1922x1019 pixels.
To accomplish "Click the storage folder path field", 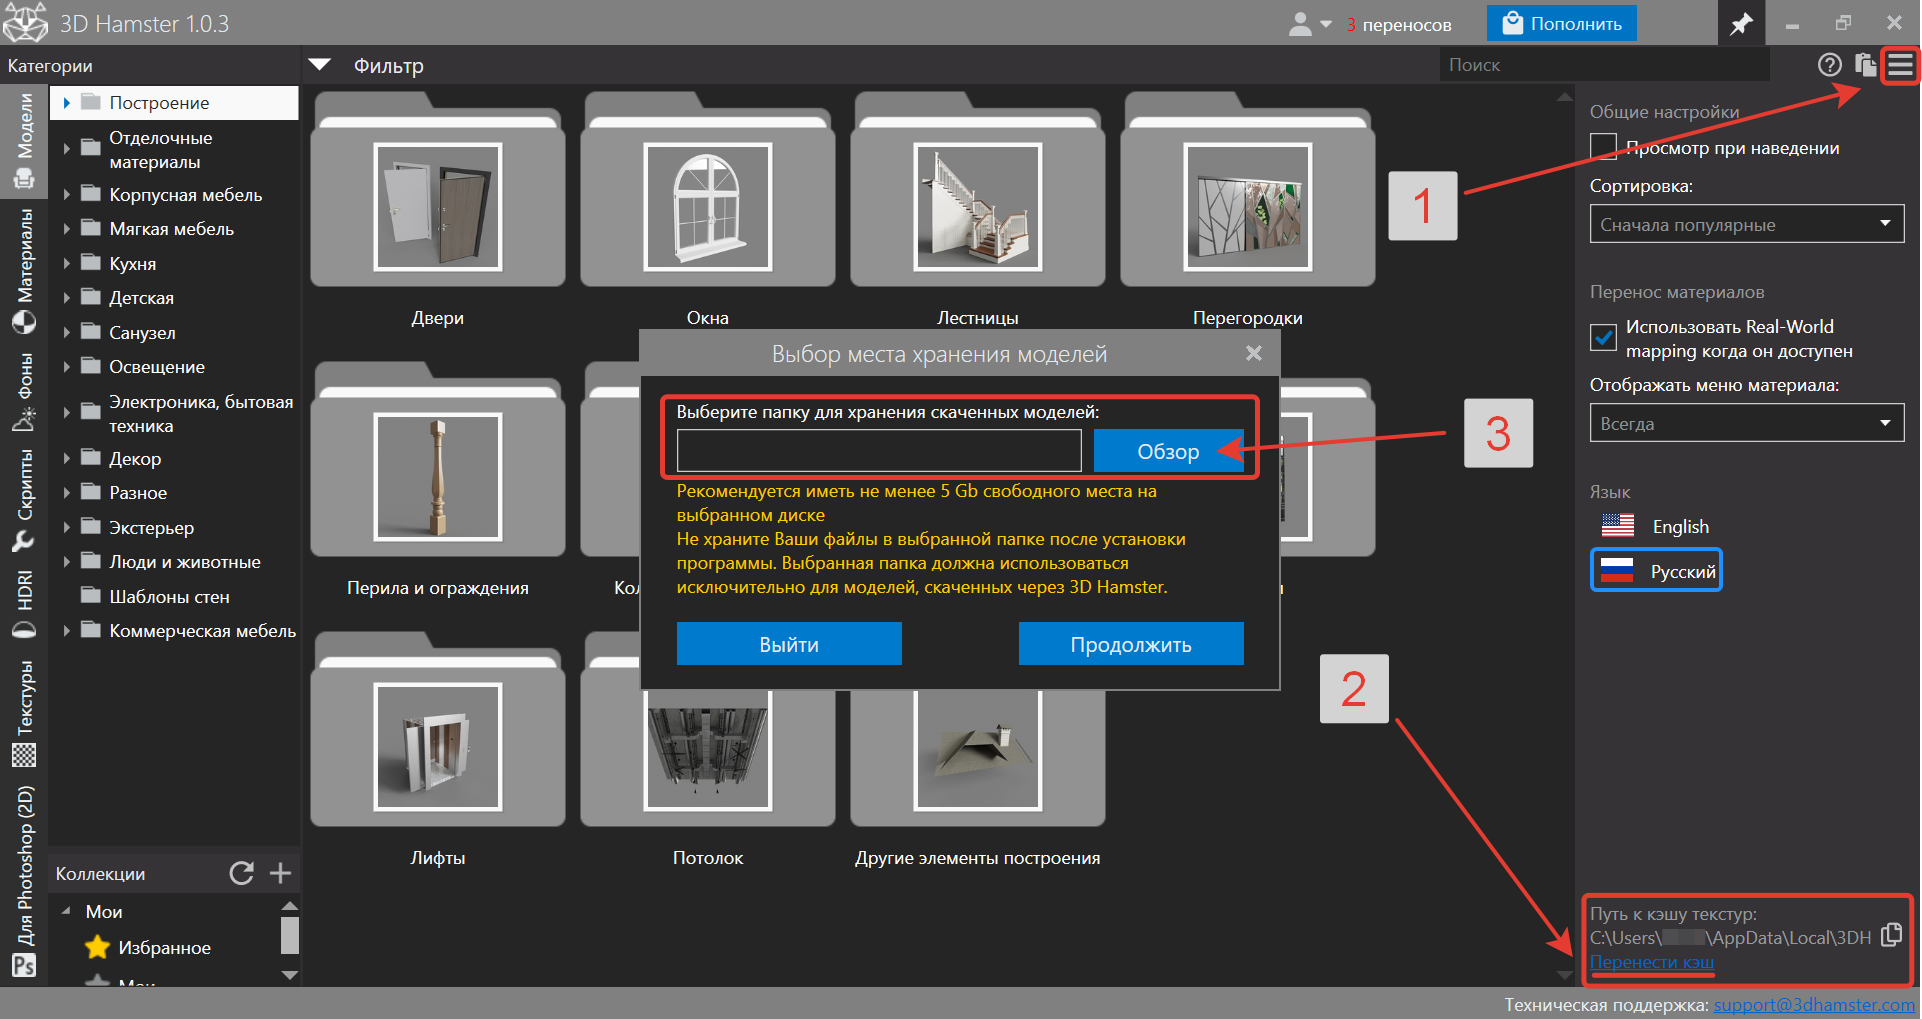I will [879, 451].
